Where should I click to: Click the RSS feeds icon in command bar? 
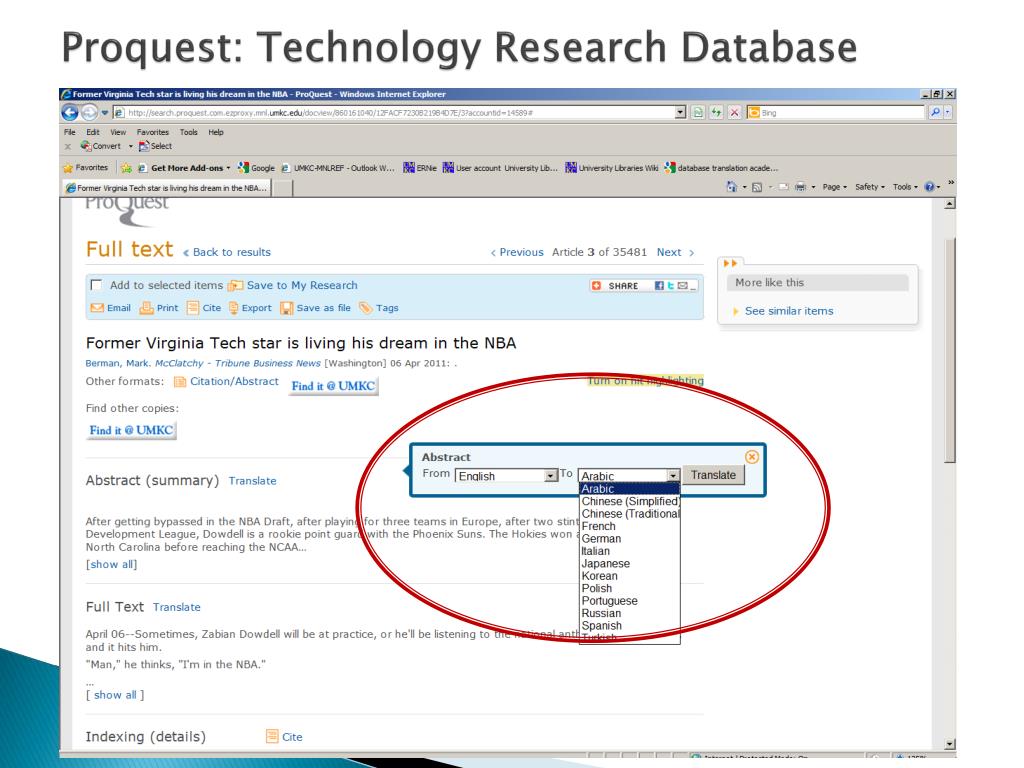757,187
